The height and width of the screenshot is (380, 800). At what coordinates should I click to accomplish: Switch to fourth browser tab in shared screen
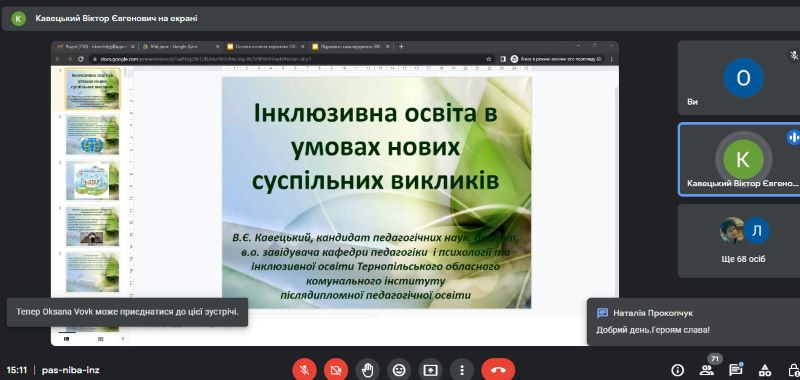coord(351,46)
